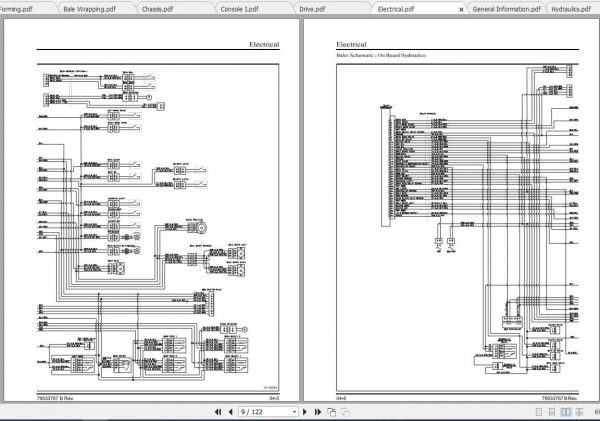The image size is (600, 421).
Task: Click '79033767 B Rev.' in left page footer
Action: click(x=55, y=398)
